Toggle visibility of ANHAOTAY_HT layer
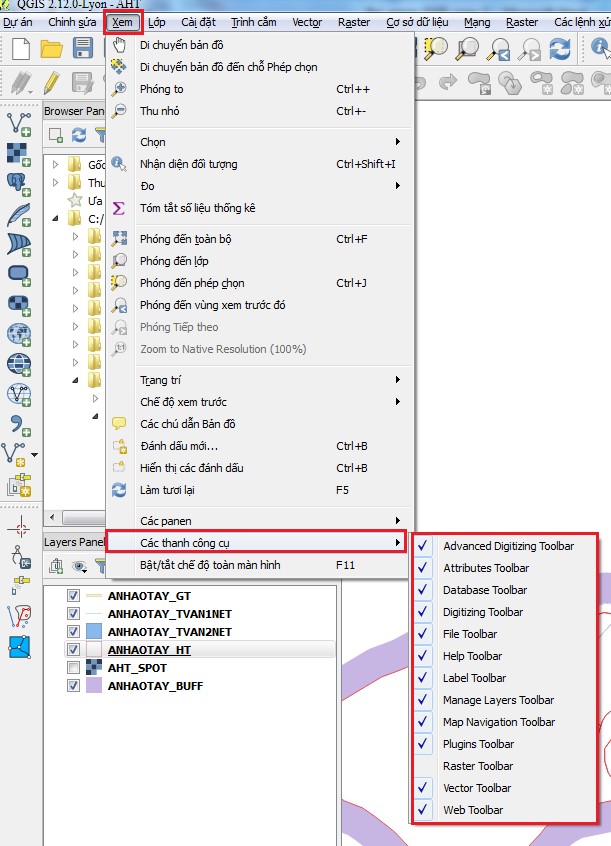The image size is (611, 846). (x=73, y=650)
